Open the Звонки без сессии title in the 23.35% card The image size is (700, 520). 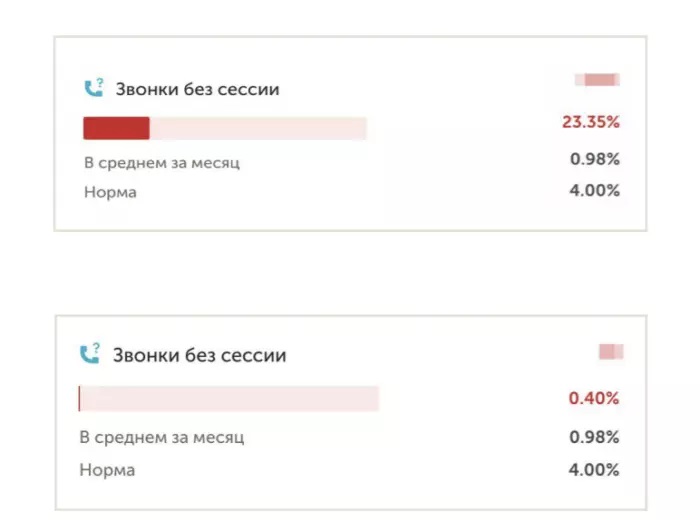[196, 89]
